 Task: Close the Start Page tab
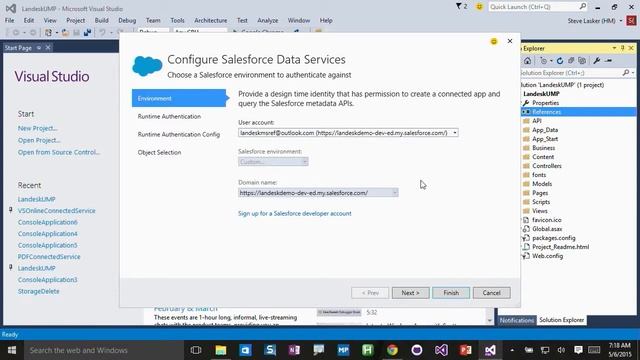pos(48,48)
